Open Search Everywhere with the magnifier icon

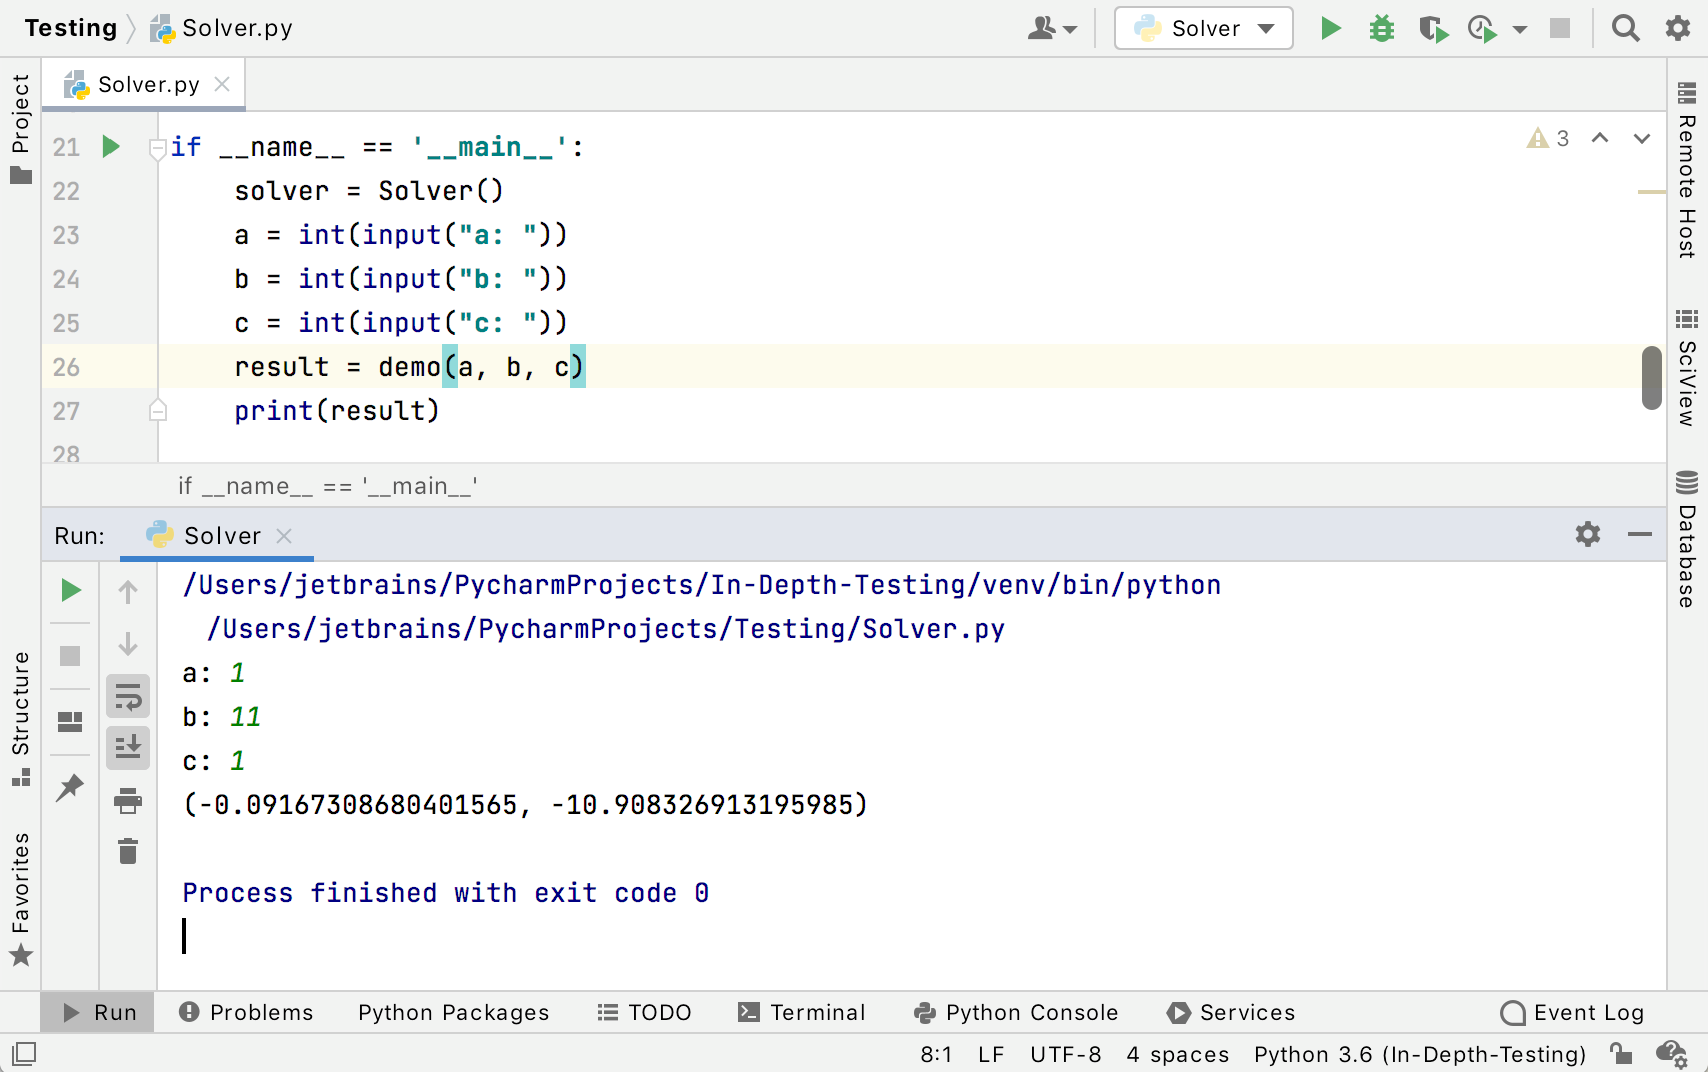[x=1625, y=28]
